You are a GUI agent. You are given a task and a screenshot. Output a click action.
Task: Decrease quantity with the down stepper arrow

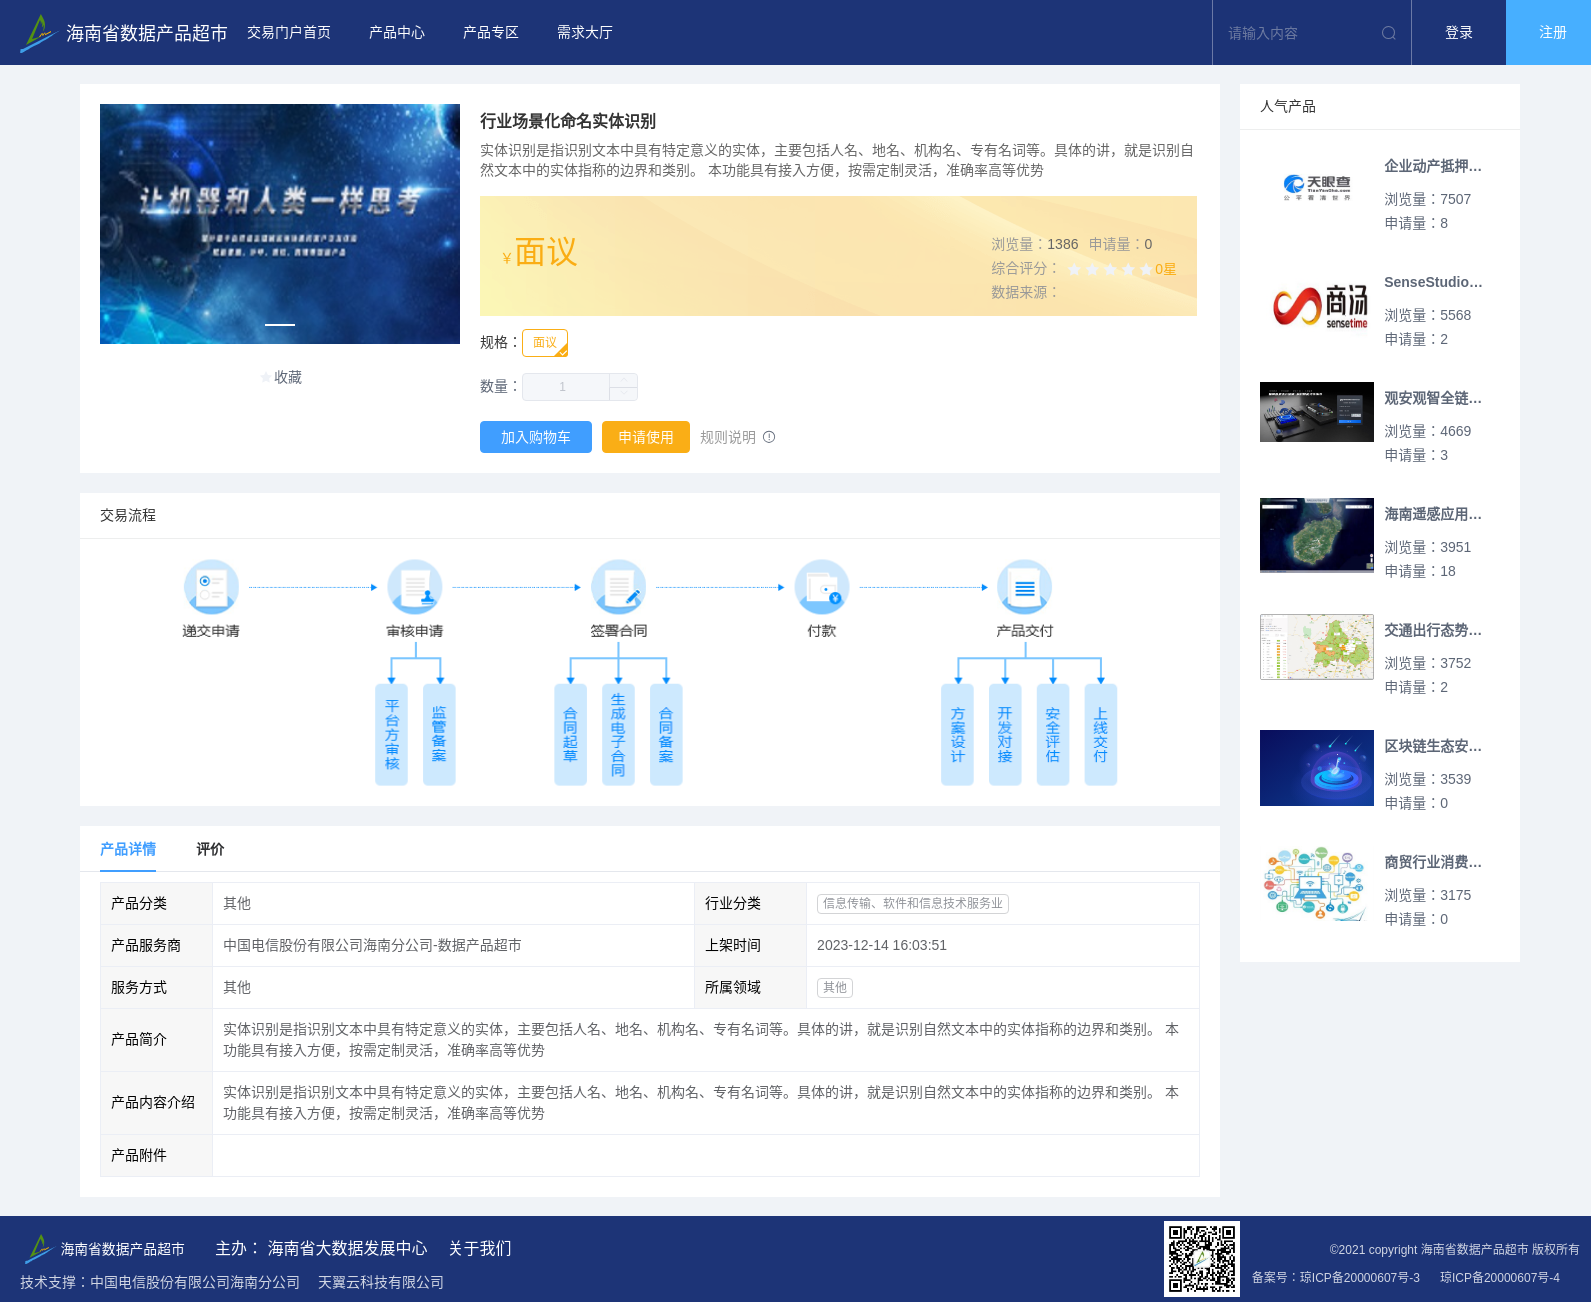tap(624, 394)
